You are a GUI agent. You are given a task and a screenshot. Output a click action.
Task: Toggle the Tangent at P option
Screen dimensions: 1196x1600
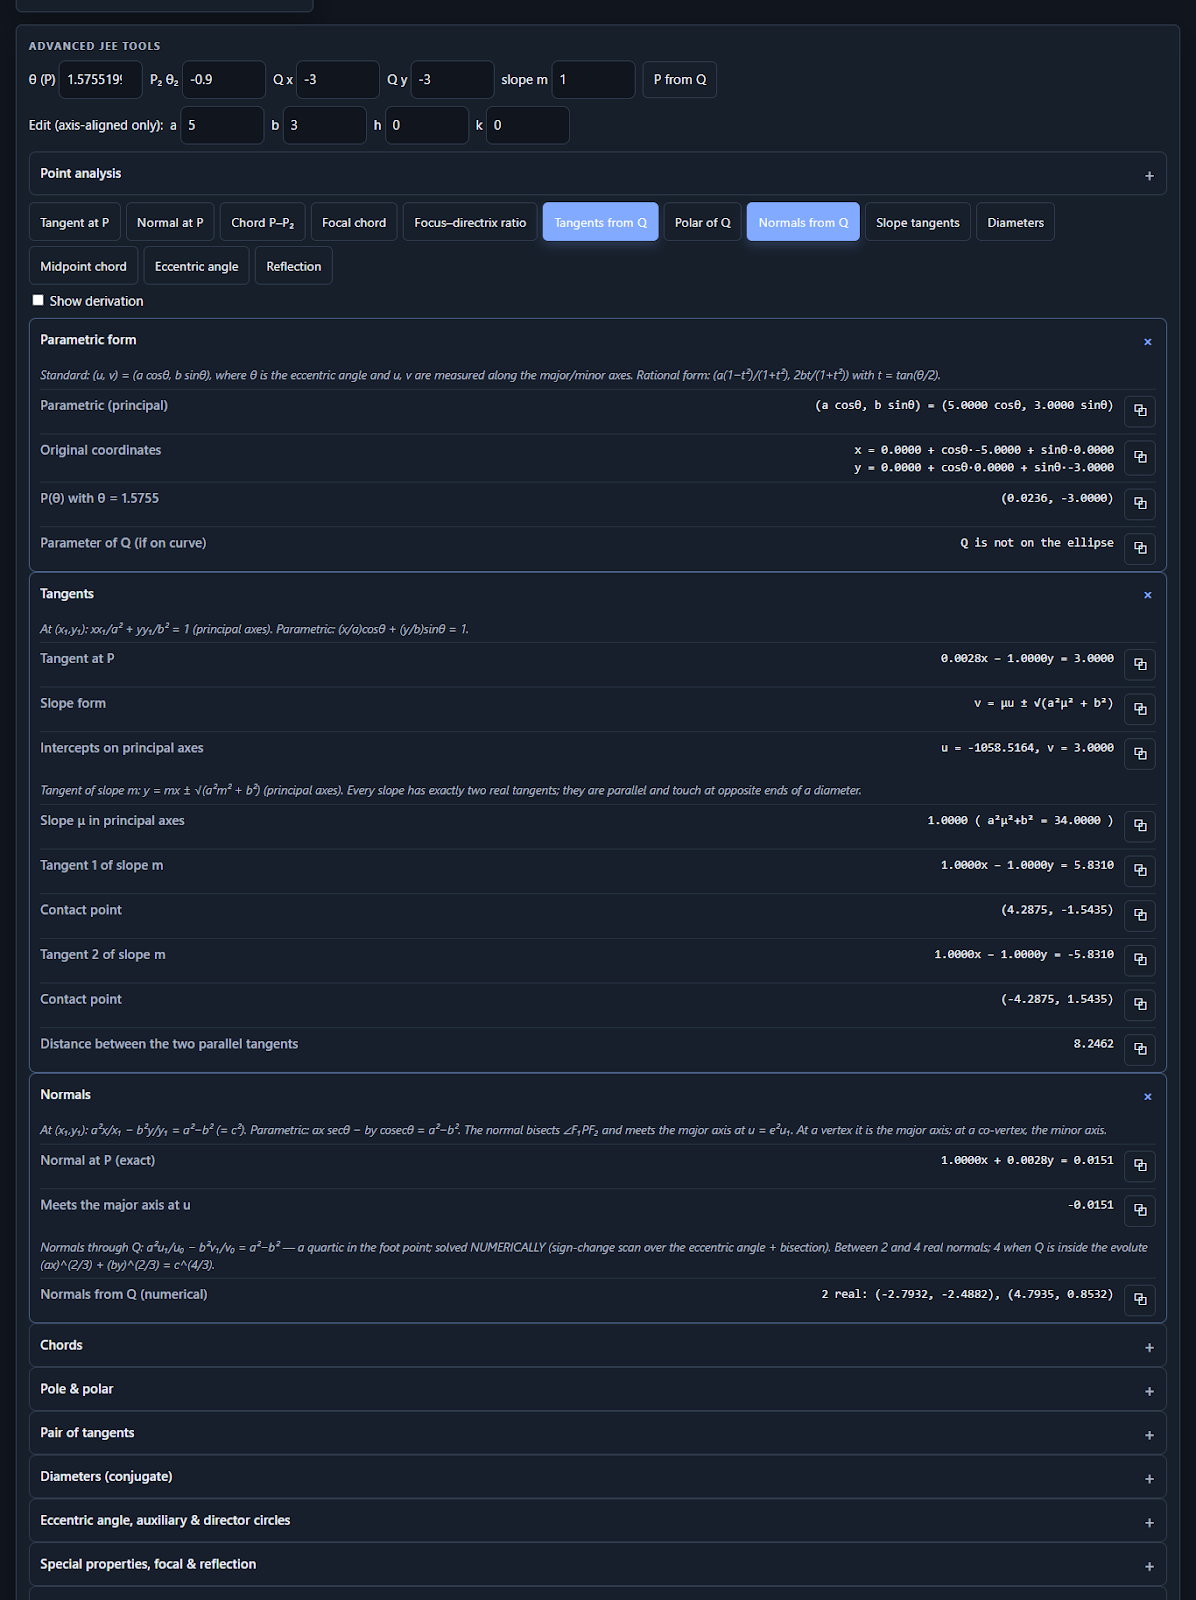click(75, 222)
